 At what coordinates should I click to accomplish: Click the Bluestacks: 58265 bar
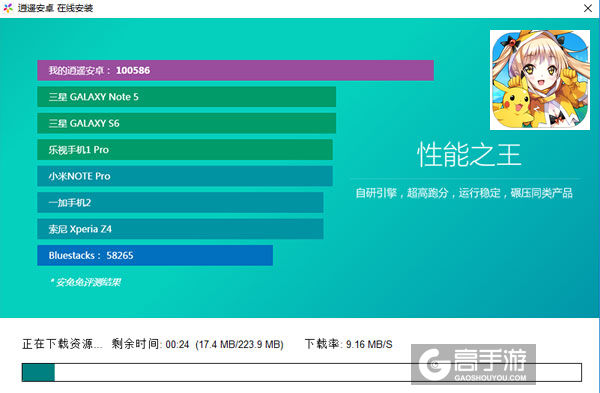[x=155, y=255]
